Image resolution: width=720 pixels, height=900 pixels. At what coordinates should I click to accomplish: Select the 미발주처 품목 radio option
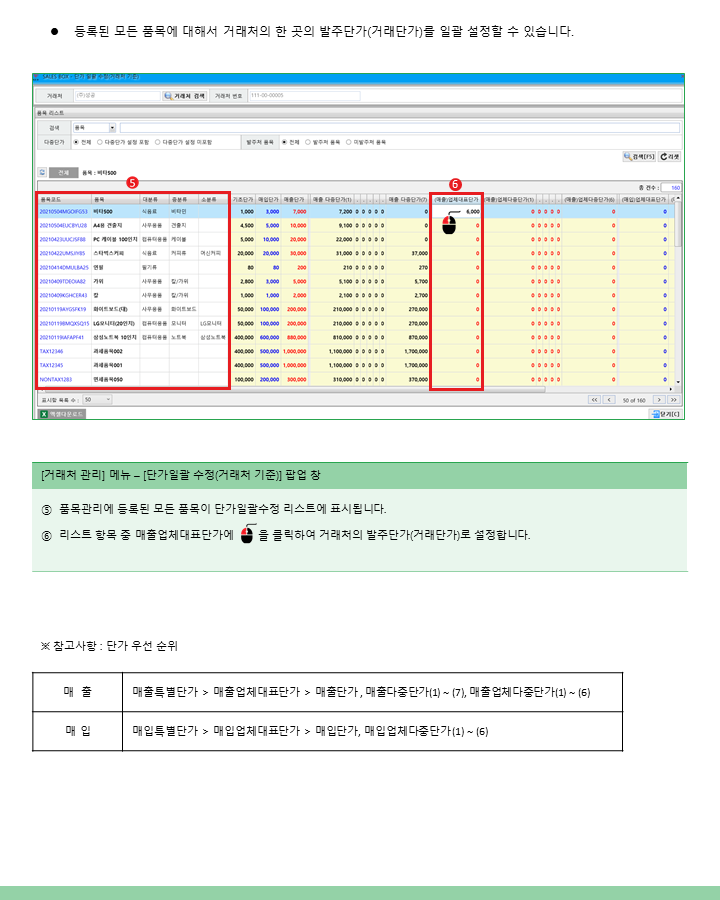(349, 142)
